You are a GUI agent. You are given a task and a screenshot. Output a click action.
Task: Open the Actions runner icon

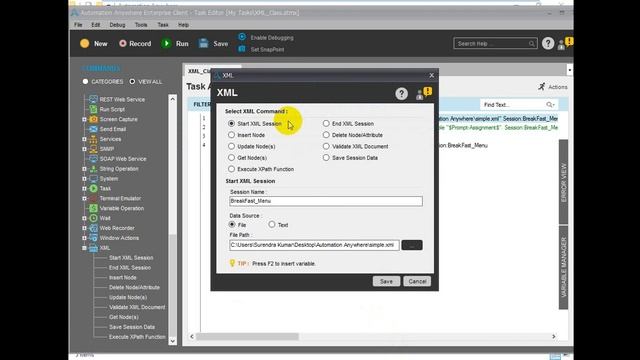point(542,87)
